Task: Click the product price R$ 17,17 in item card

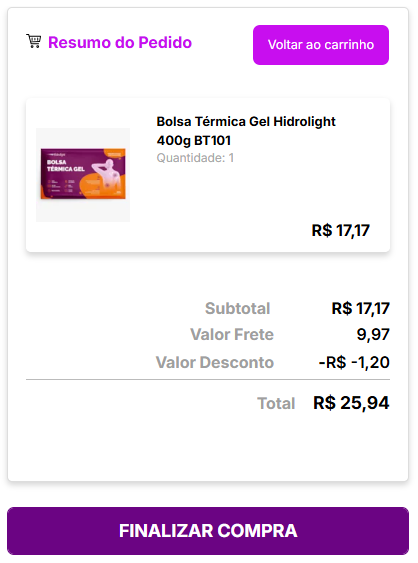Action: pos(340,231)
